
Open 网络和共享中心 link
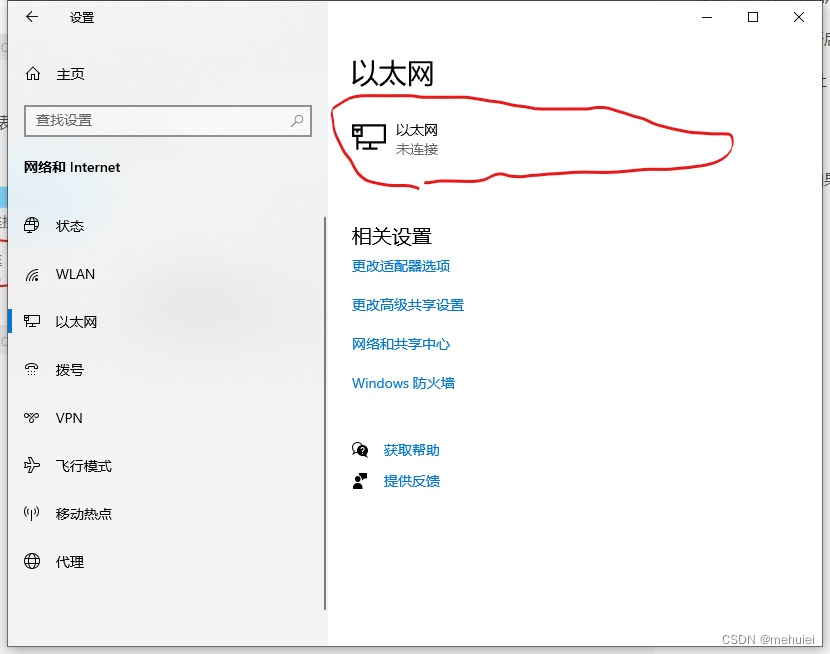pos(401,344)
